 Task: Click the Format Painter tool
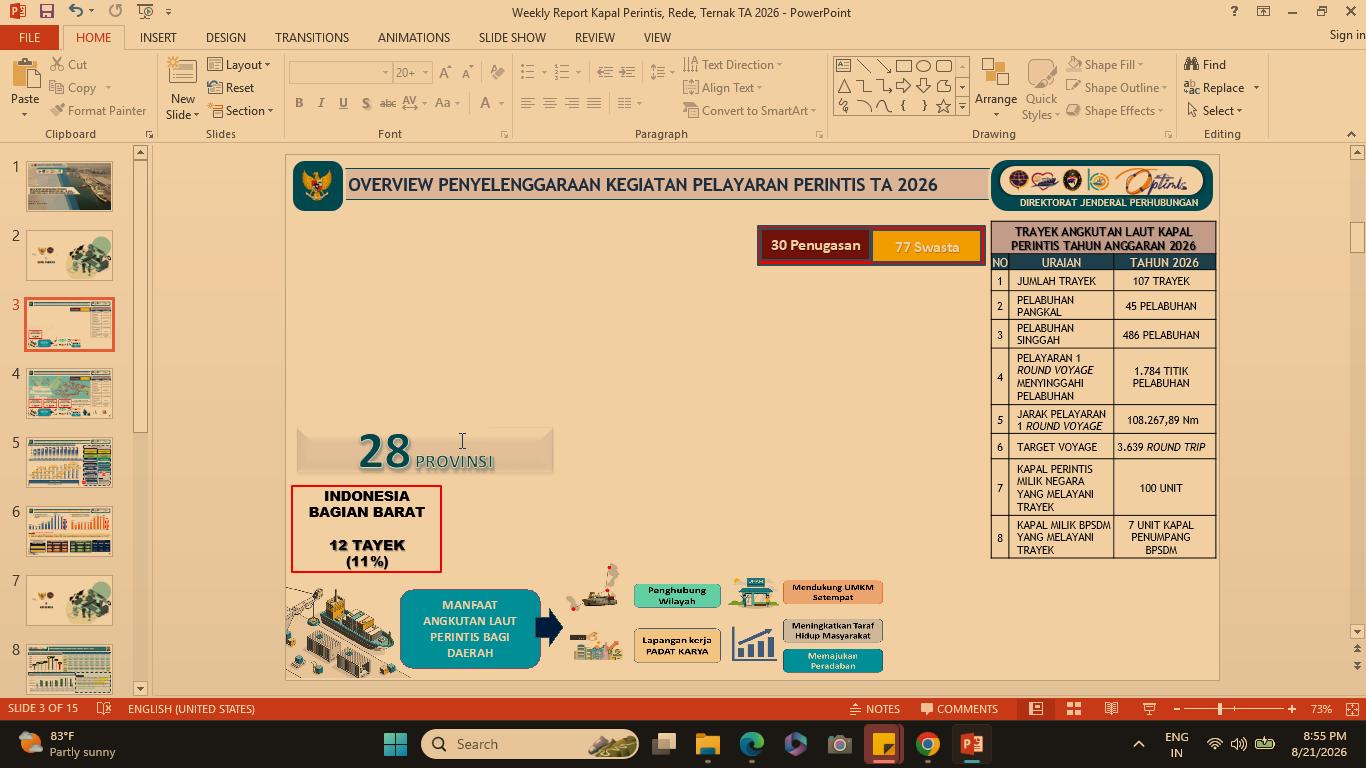click(x=97, y=110)
